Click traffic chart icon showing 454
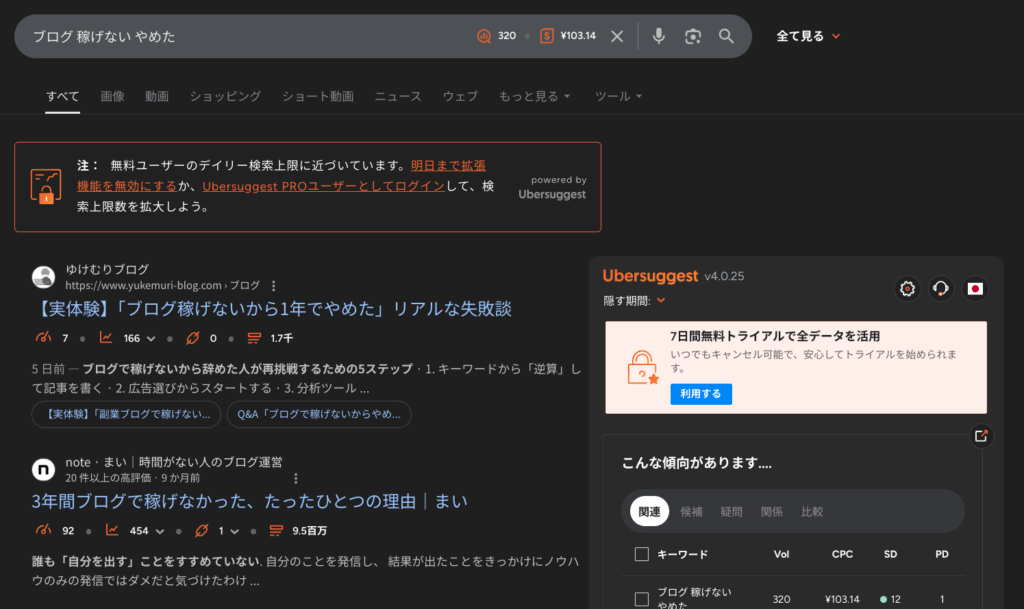The image size is (1024, 609). coord(112,530)
